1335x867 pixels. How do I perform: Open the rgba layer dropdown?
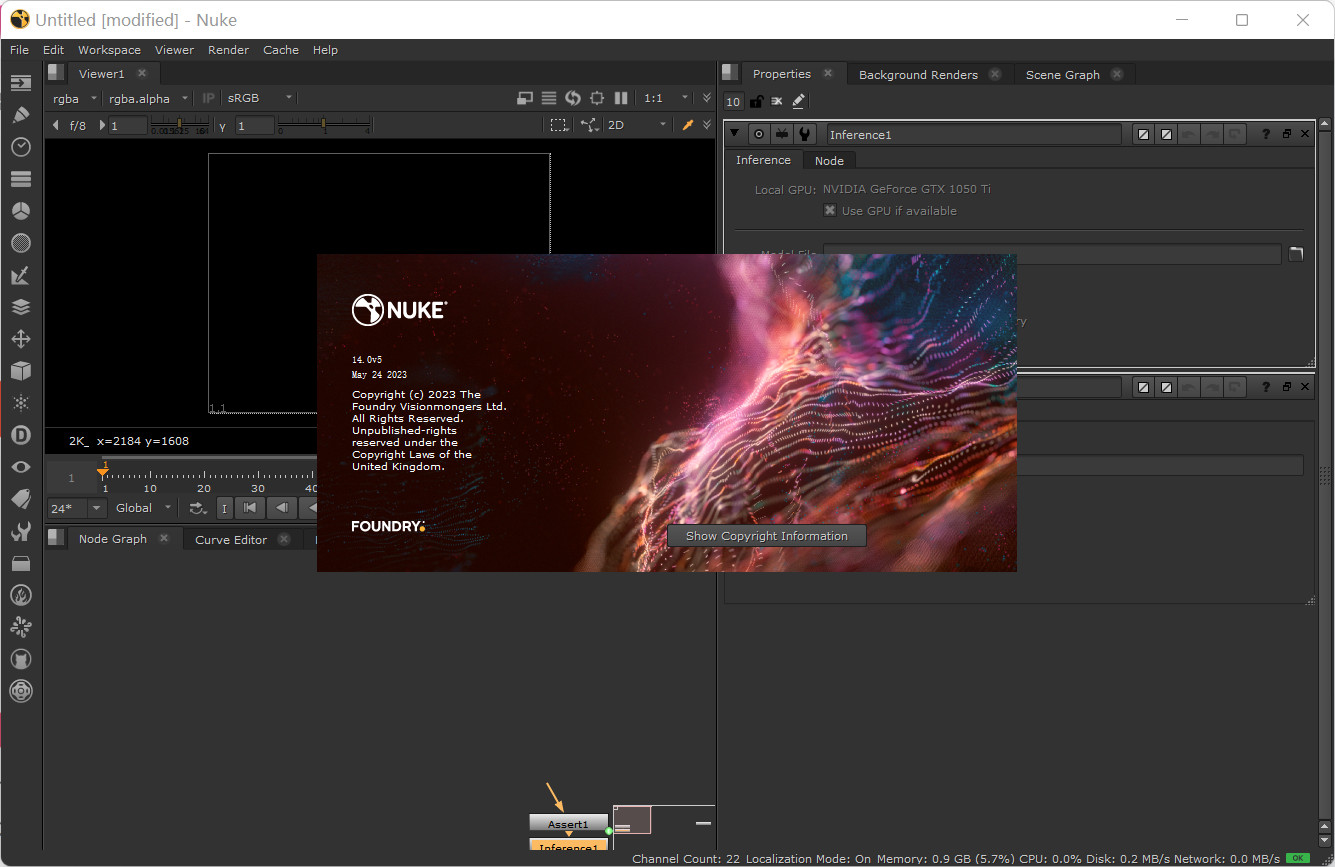[75, 98]
